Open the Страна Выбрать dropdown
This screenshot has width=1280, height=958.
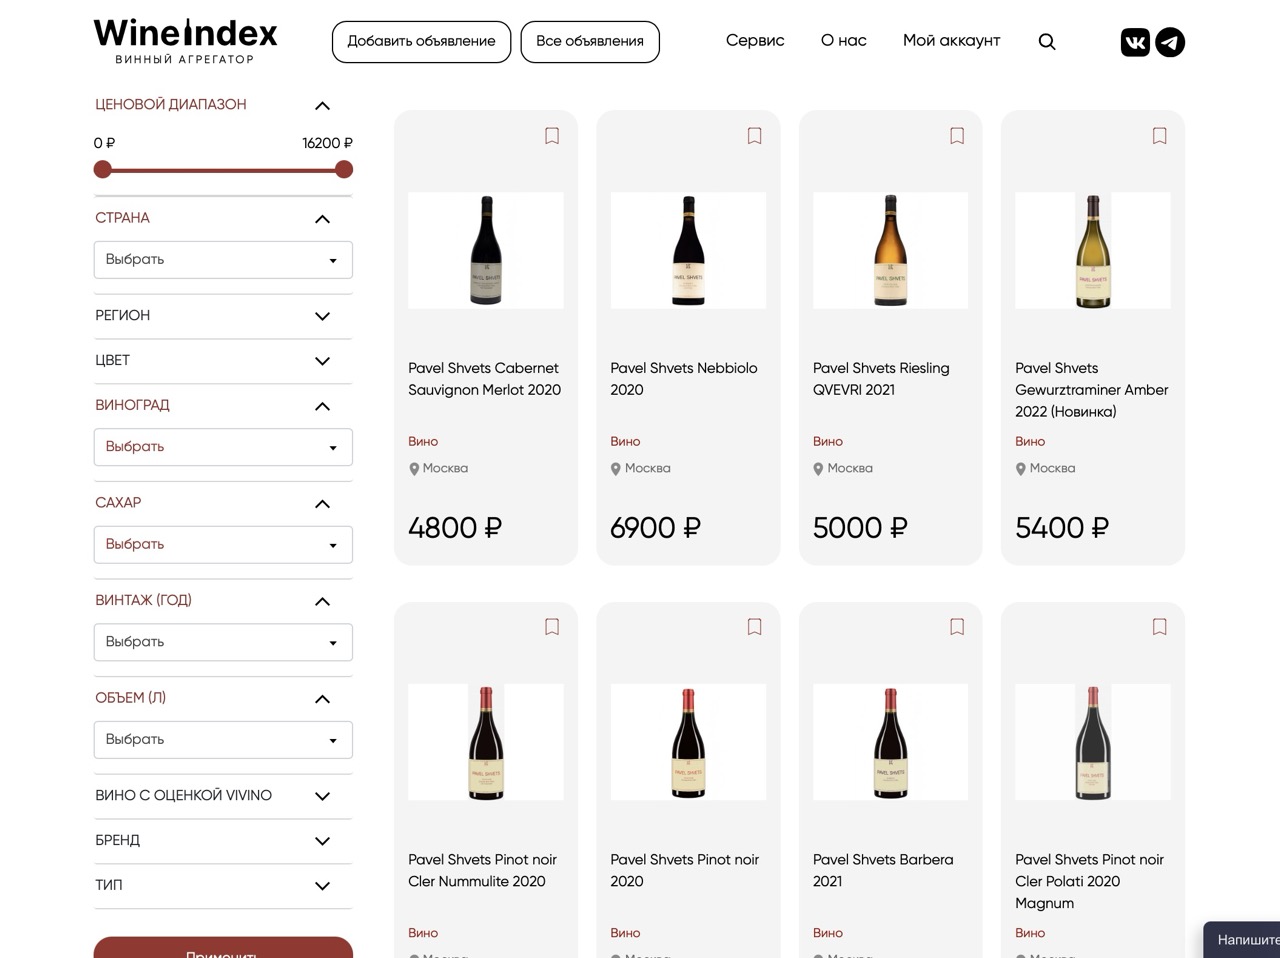[223, 260]
